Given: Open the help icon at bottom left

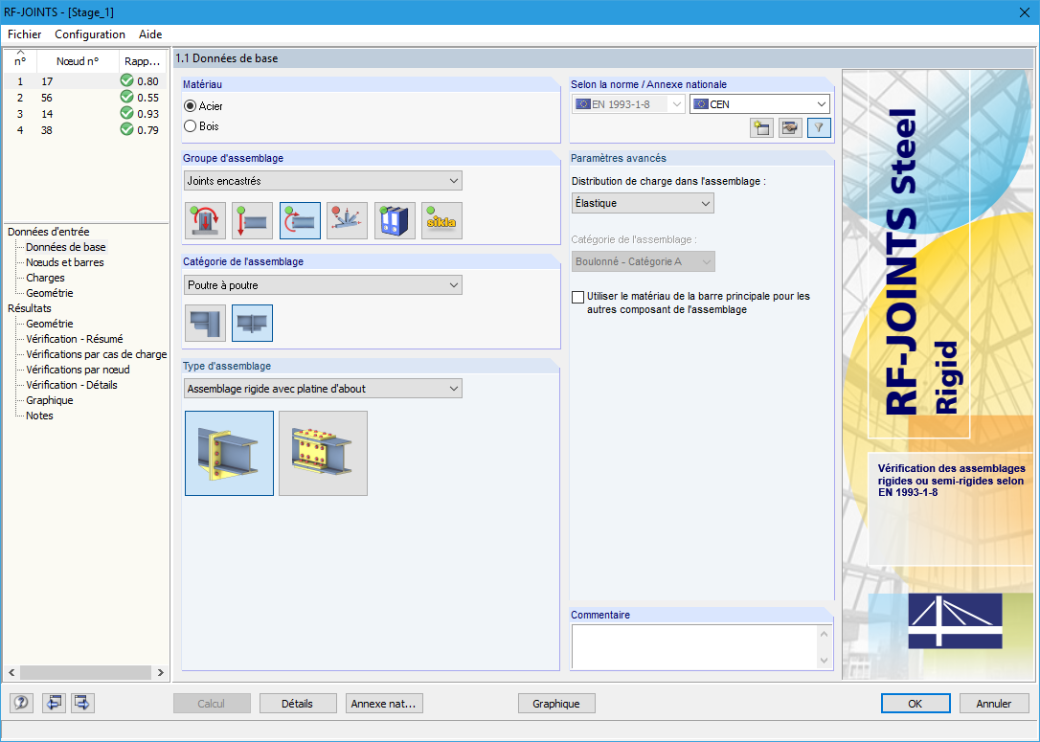Looking at the screenshot, I should coord(21,703).
